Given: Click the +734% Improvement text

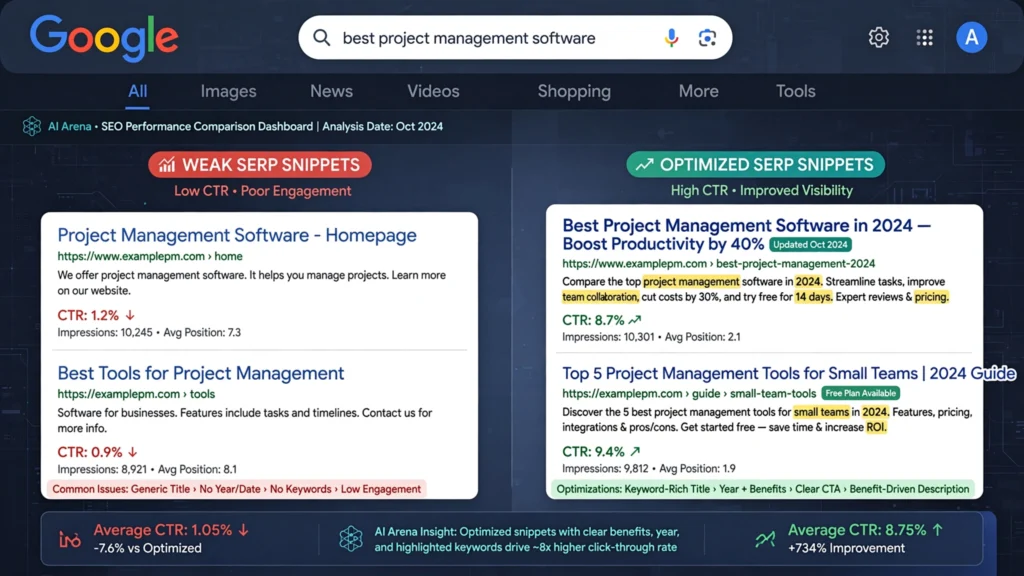Looking at the screenshot, I should [846, 549].
